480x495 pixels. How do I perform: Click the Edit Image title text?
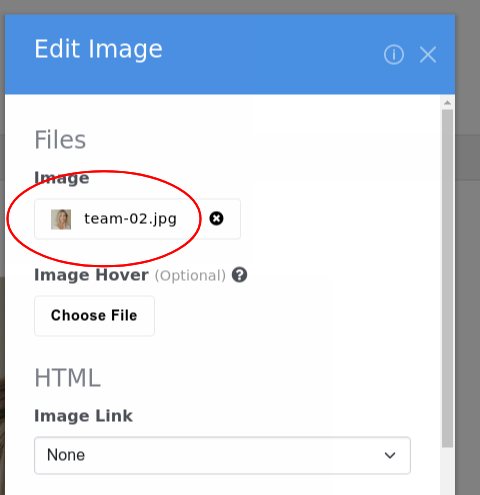(98, 49)
